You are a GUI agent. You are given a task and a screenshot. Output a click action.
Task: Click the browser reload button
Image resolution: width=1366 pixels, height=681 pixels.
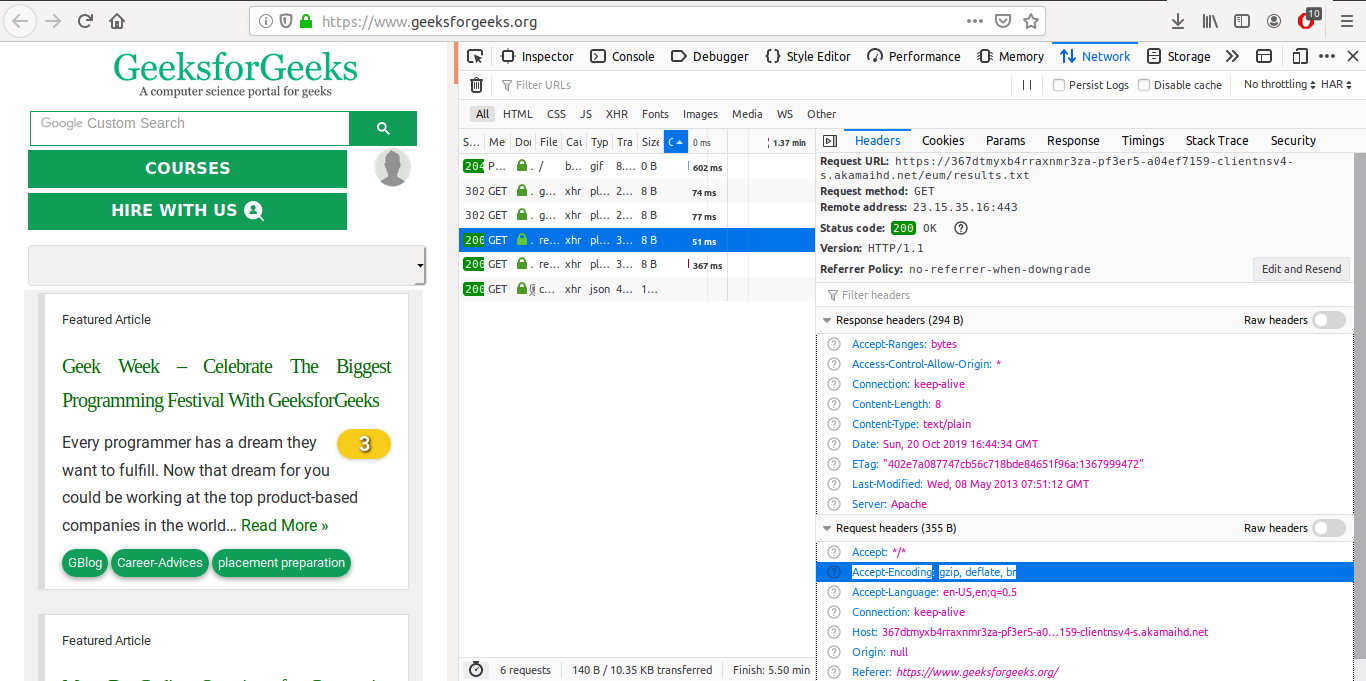tap(85, 21)
